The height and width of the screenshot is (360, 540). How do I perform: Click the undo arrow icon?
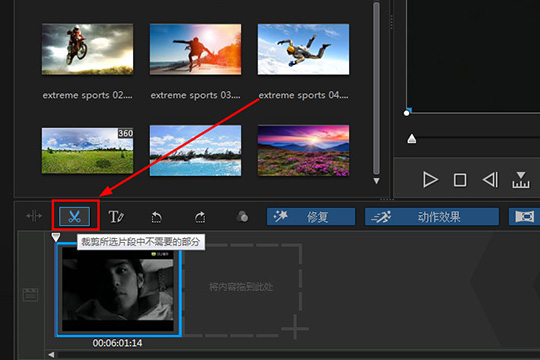pyautogui.click(x=157, y=217)
